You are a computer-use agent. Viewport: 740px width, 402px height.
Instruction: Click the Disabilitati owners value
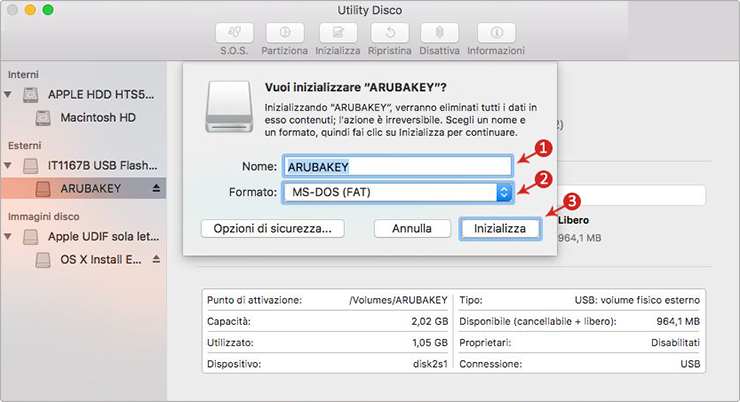[x=675, y=343]
